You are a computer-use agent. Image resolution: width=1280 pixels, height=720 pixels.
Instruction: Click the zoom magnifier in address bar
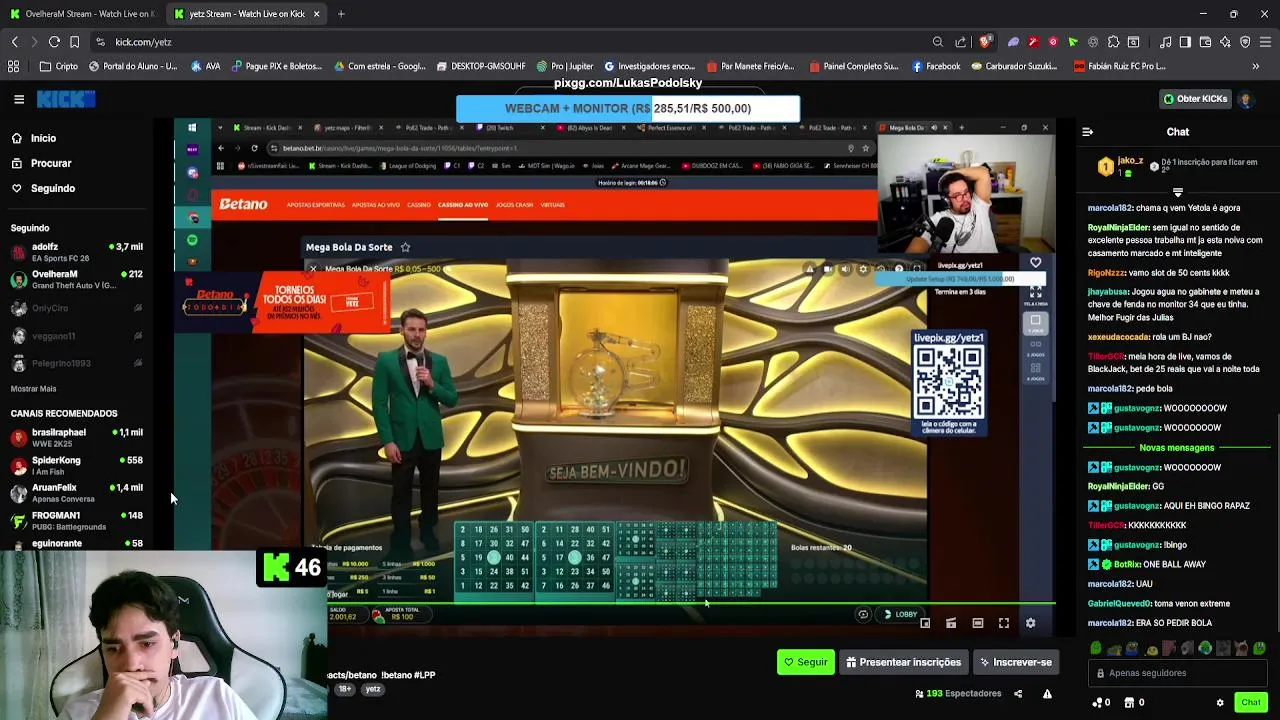937,42
